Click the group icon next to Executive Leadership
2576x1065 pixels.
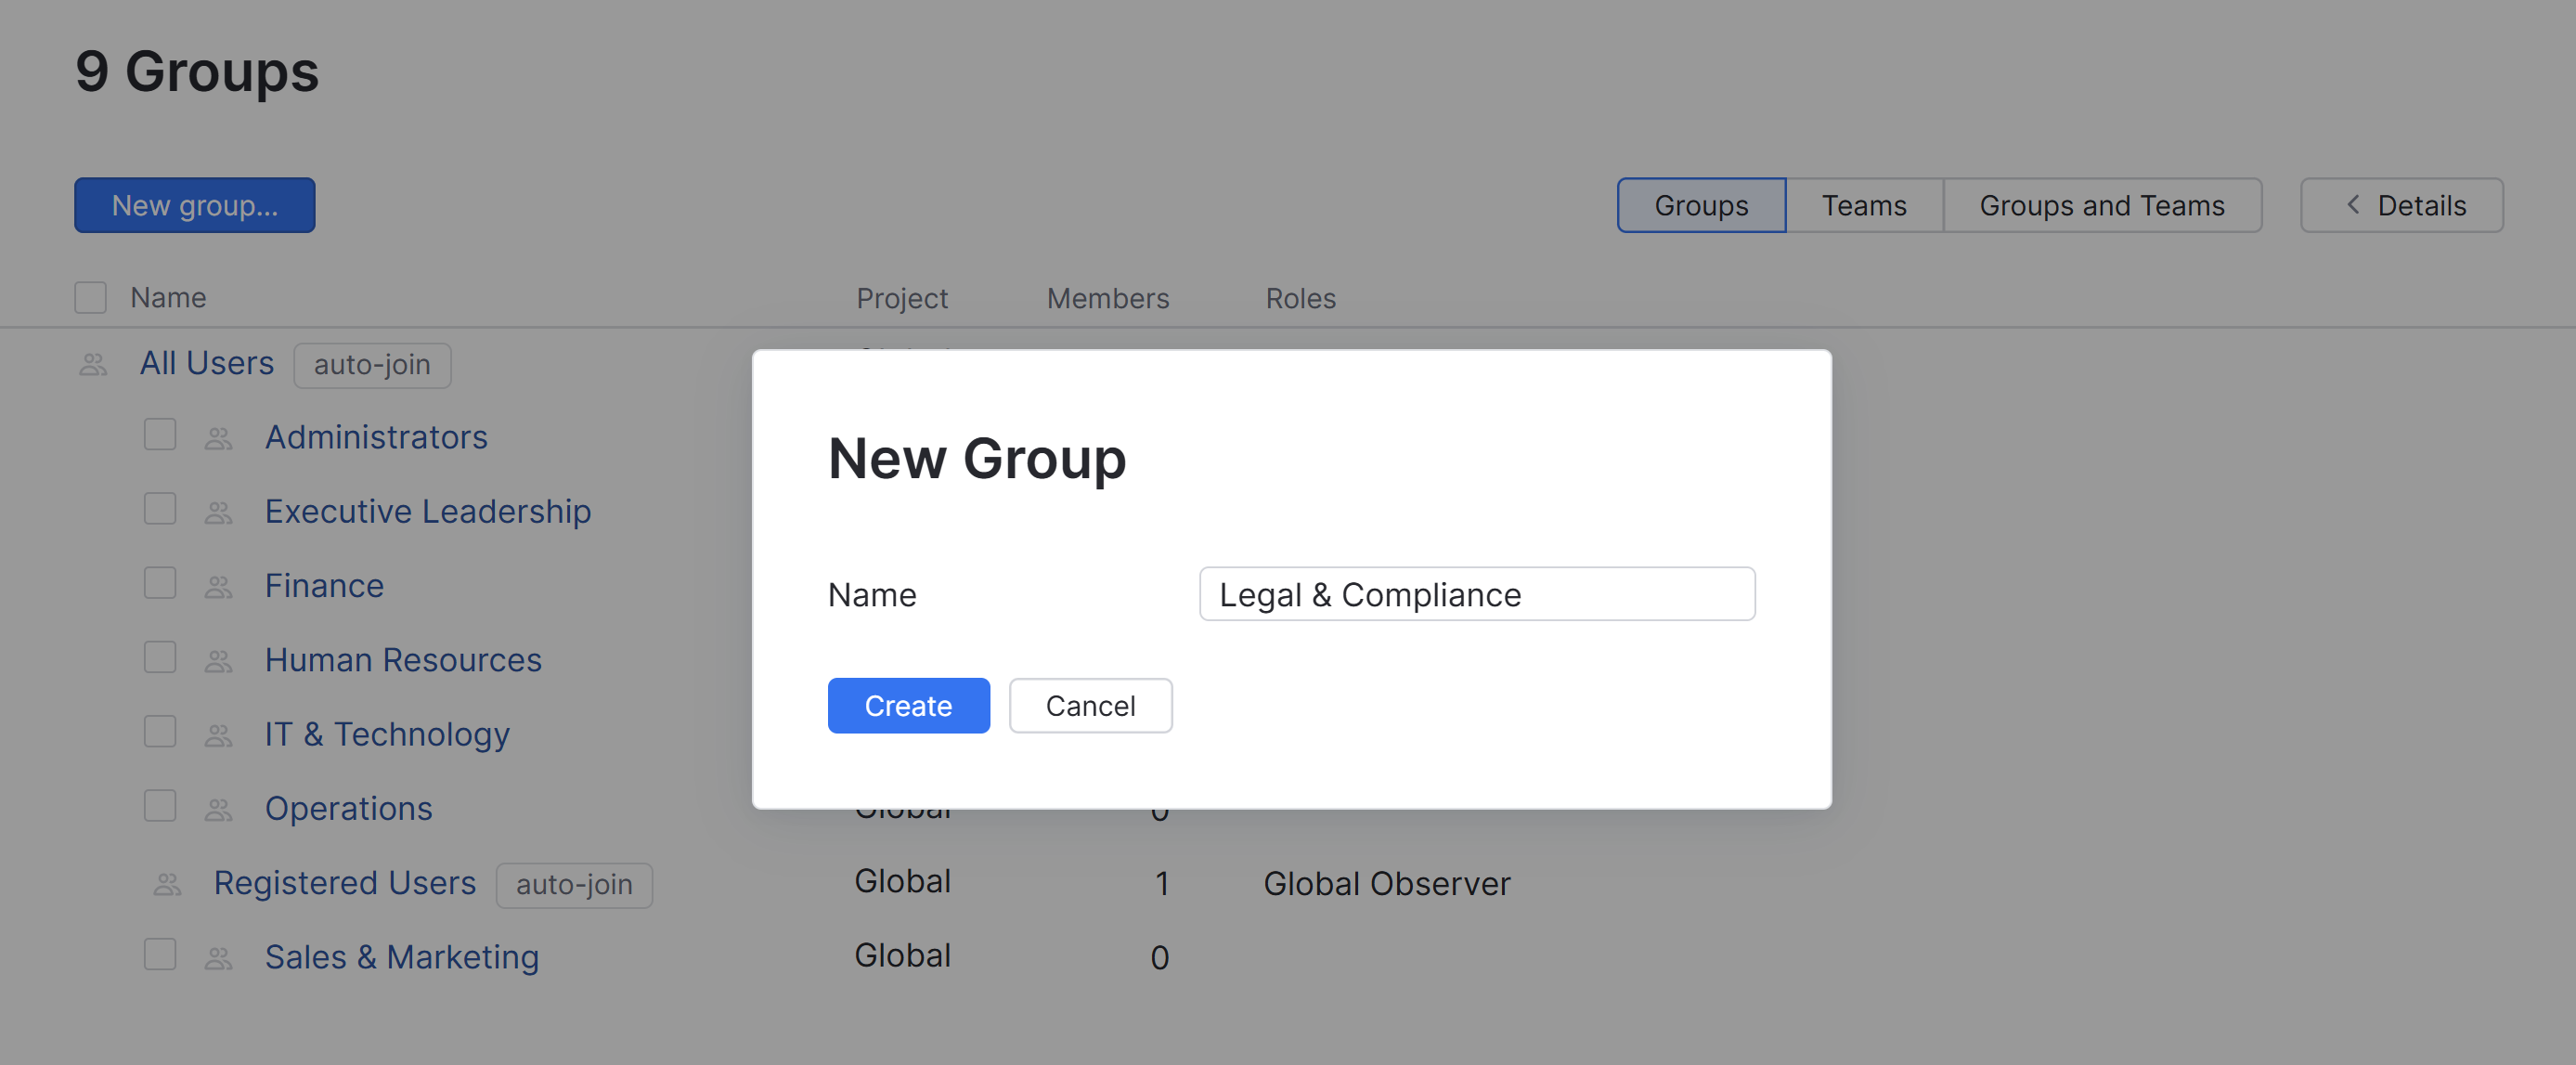[x=218, y=512]
